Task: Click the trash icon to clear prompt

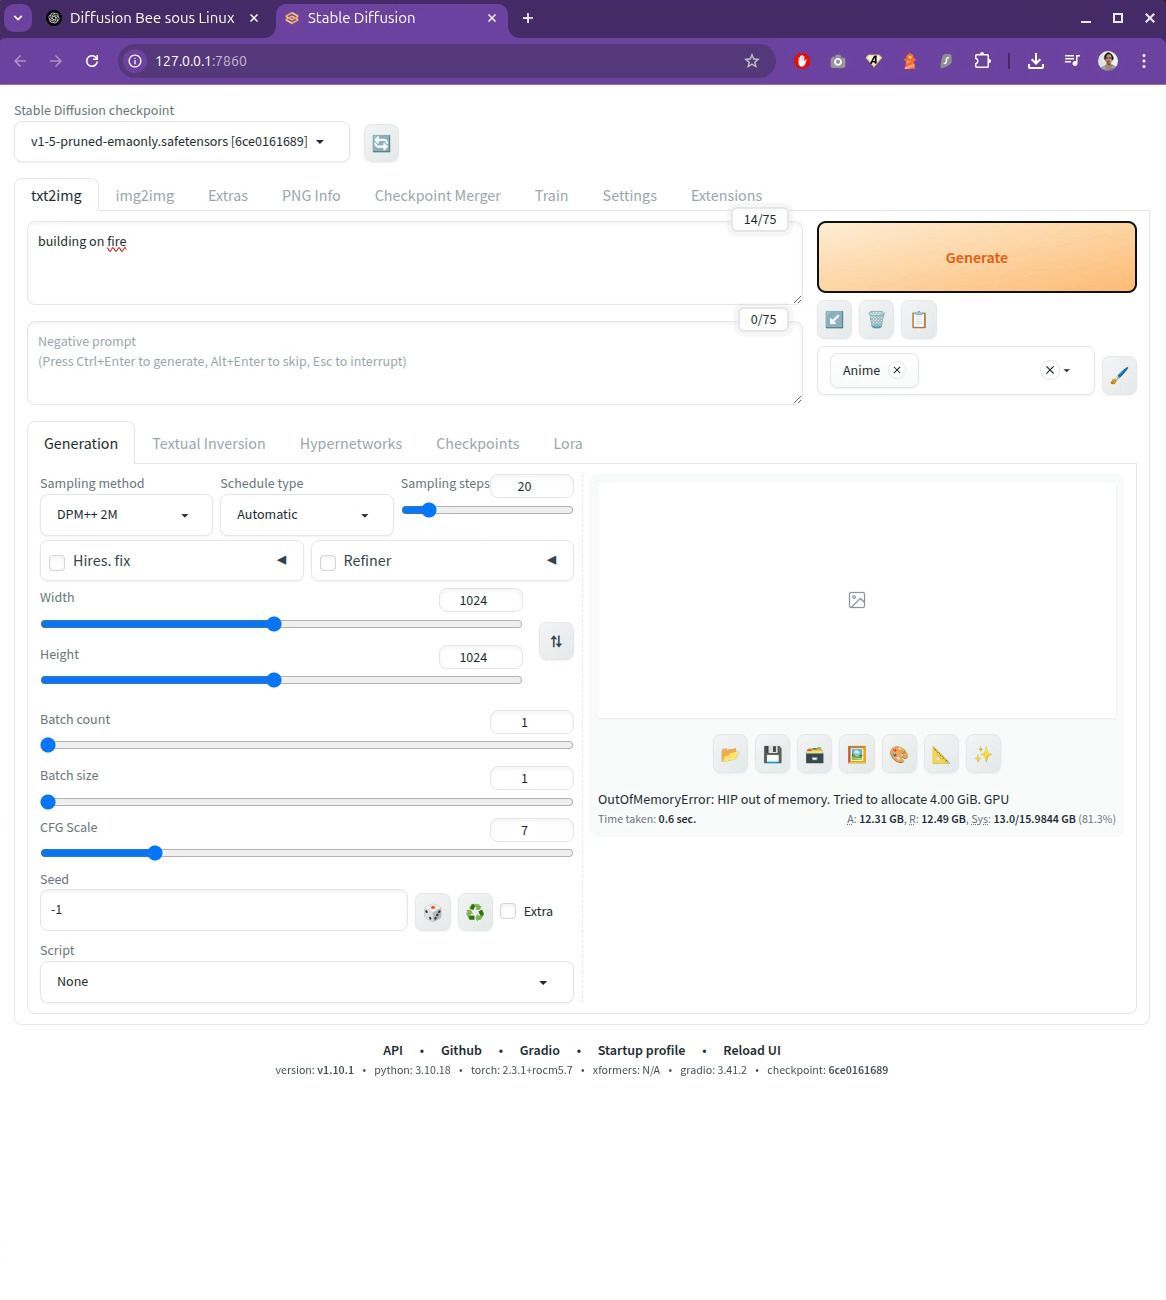Action: click(x=876, y=320)
